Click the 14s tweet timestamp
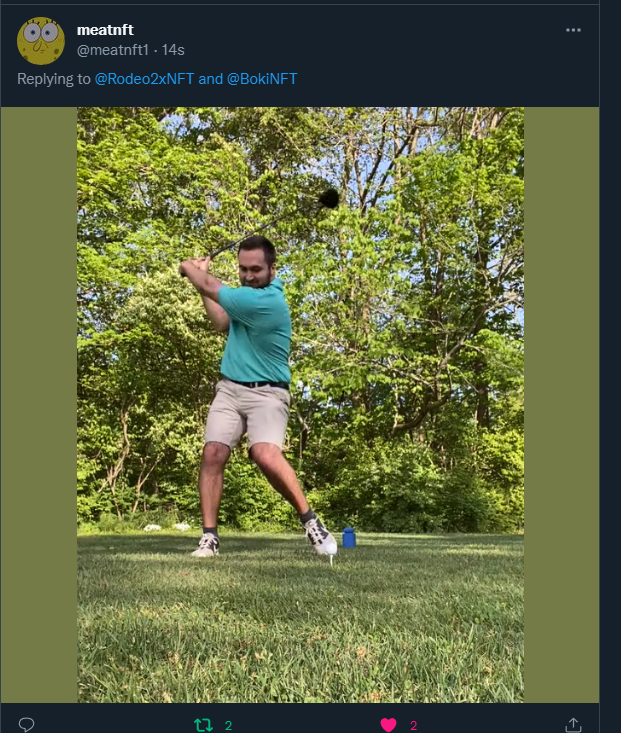 (x=173, y=50)
